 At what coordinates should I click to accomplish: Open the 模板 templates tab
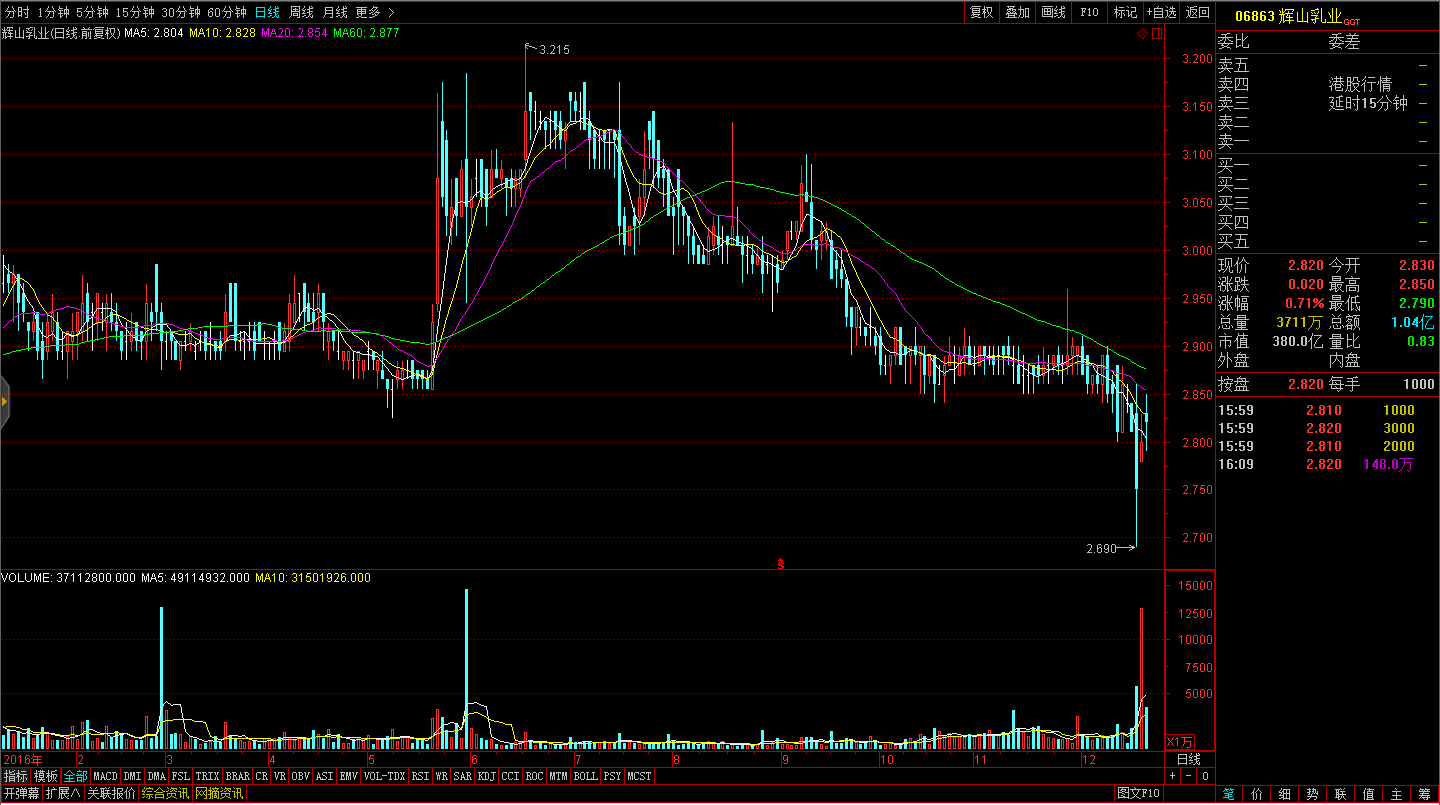[46, 776]
